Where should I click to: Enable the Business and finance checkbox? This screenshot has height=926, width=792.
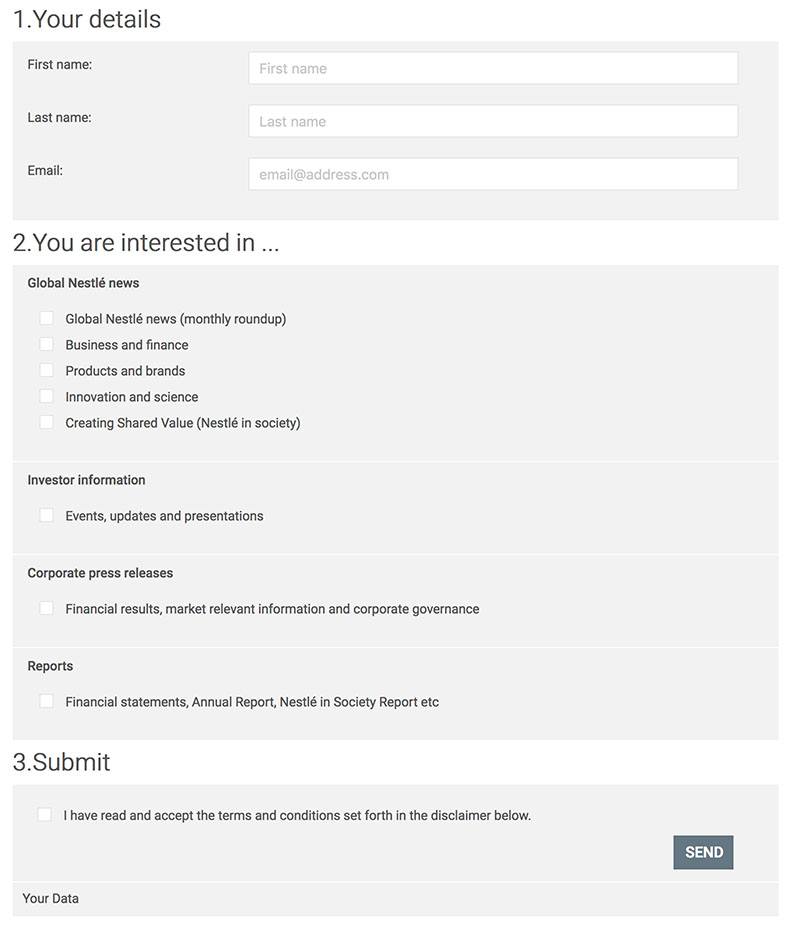tap(47, 344)
